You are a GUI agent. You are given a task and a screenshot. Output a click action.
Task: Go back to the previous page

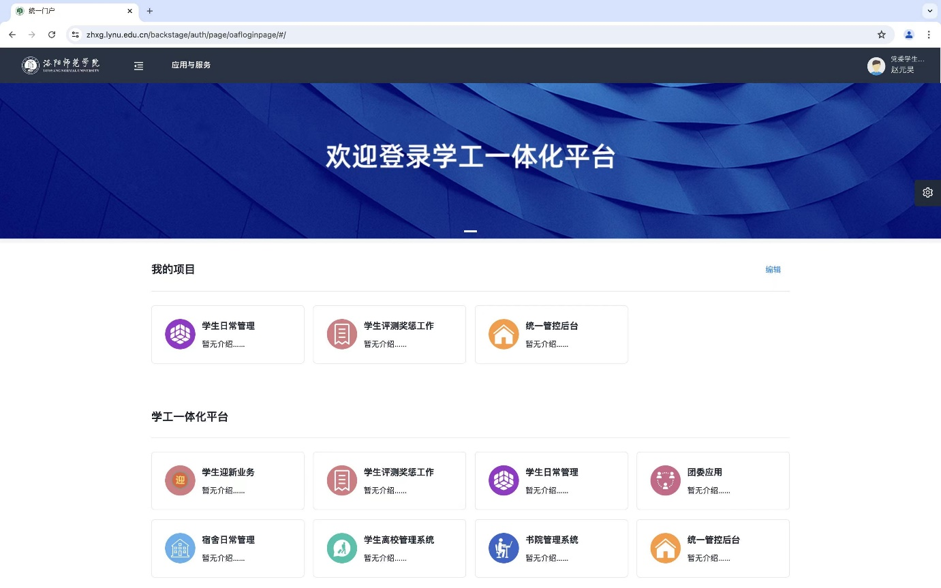[12, 35]
